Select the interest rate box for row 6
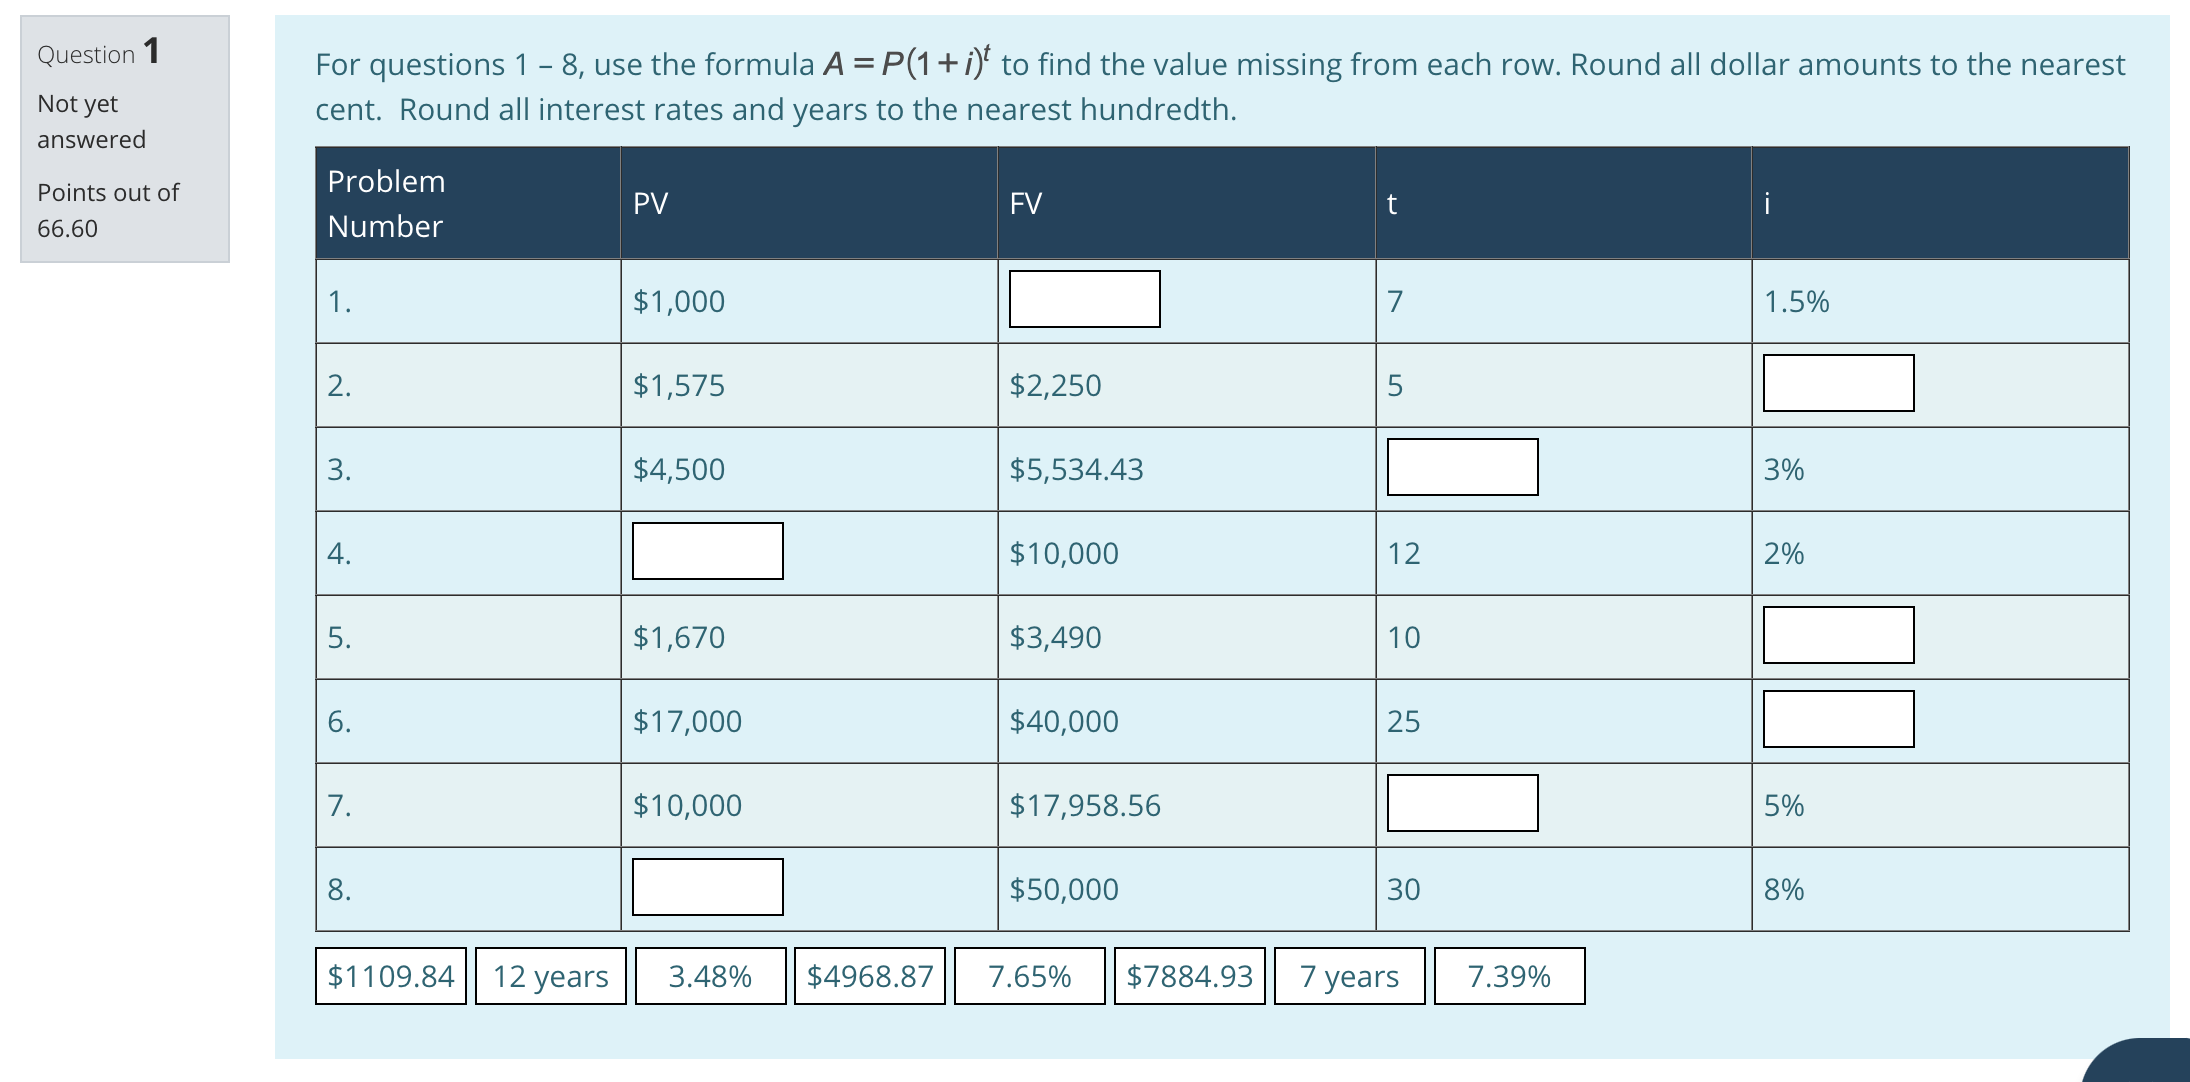 (1838, 719)
